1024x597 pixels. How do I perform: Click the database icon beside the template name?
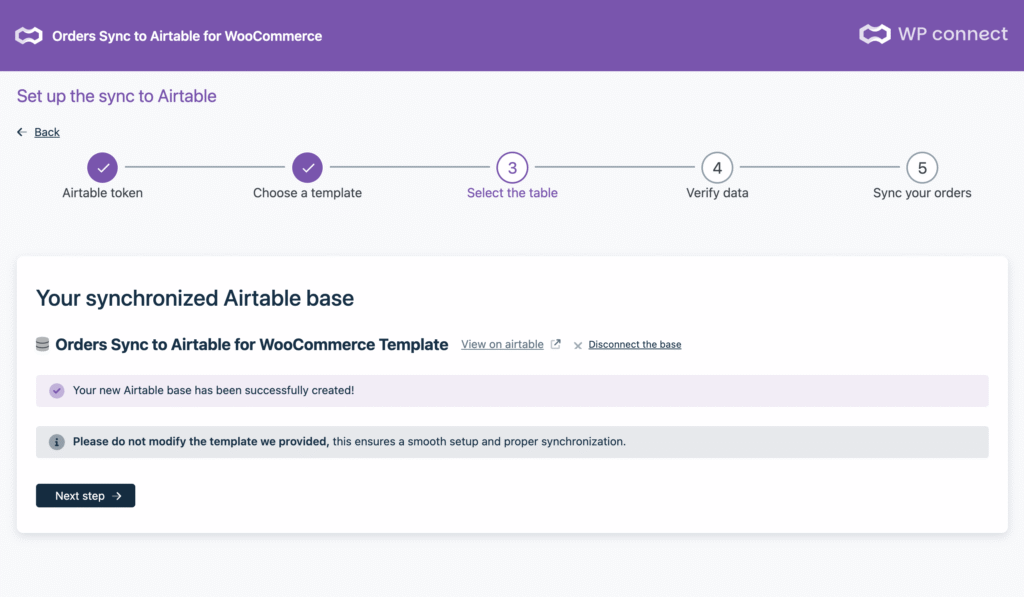(x=42, y=344)
